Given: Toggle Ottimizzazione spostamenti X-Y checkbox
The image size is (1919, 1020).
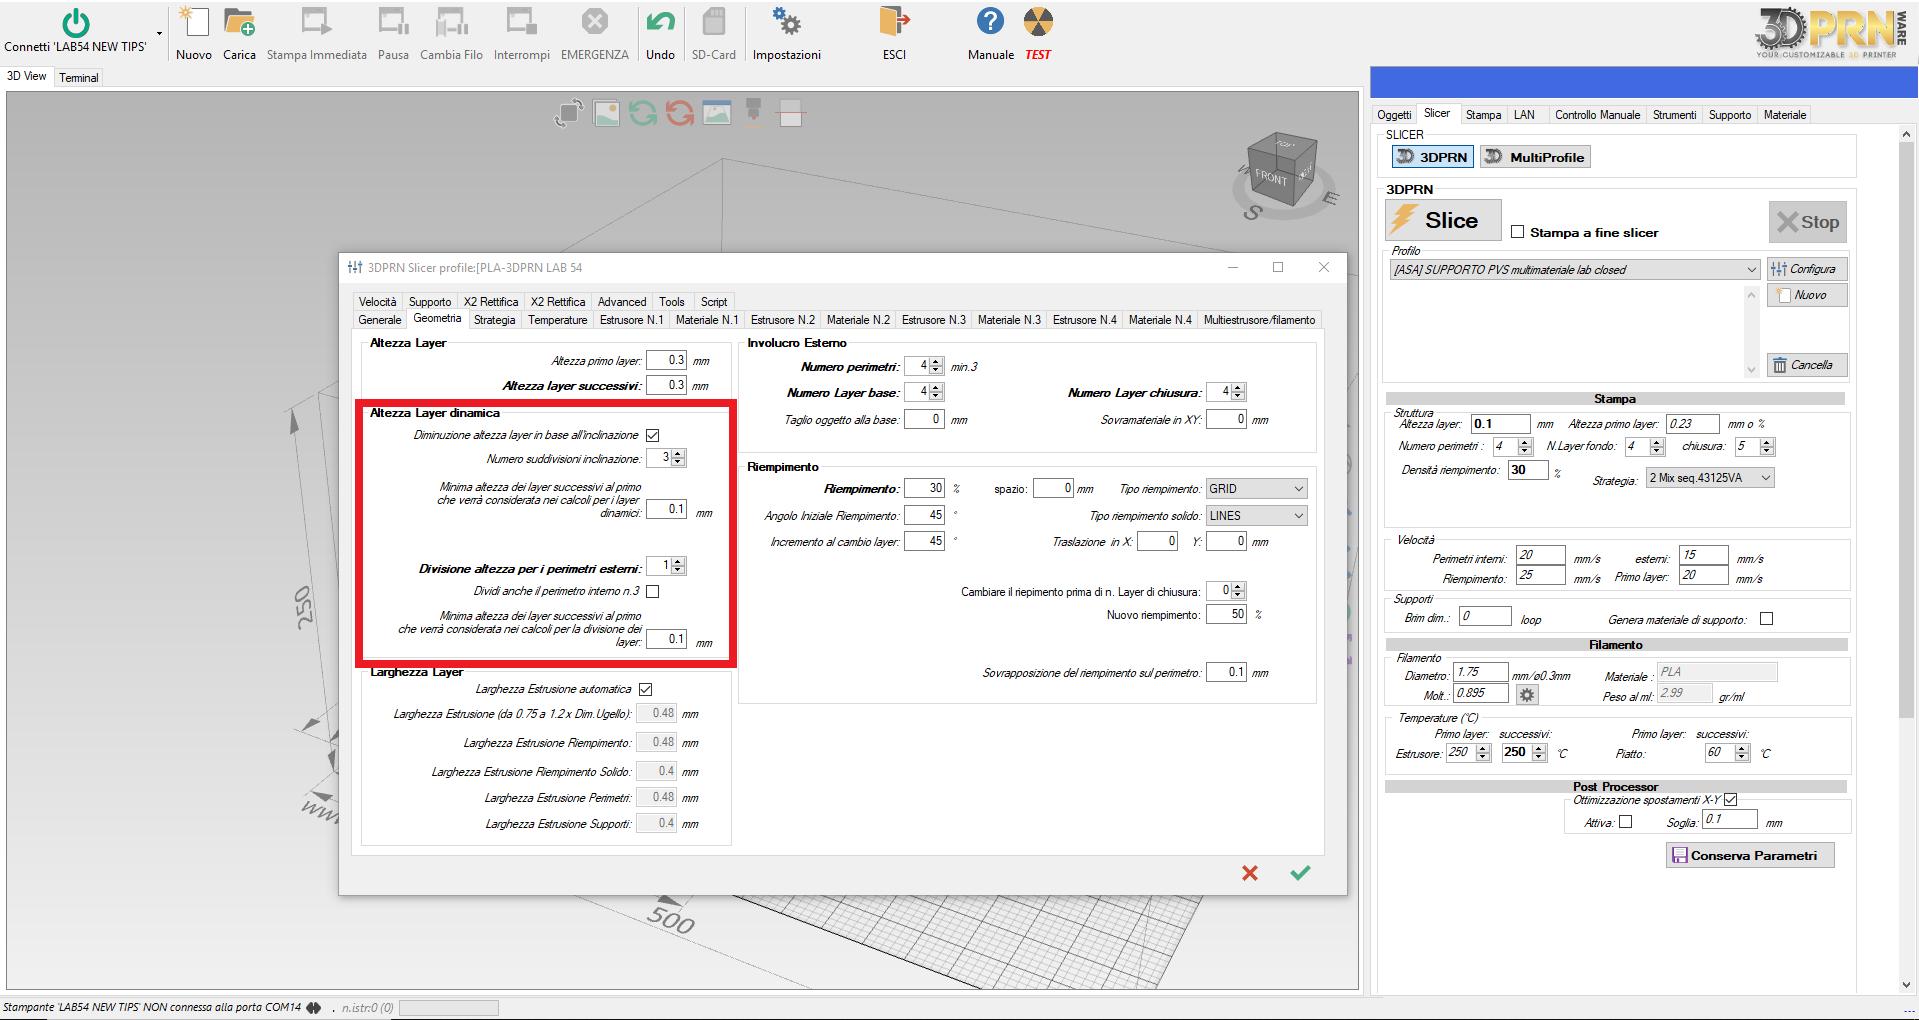Looking at the screenshot, I should [x=1731, y=800].
